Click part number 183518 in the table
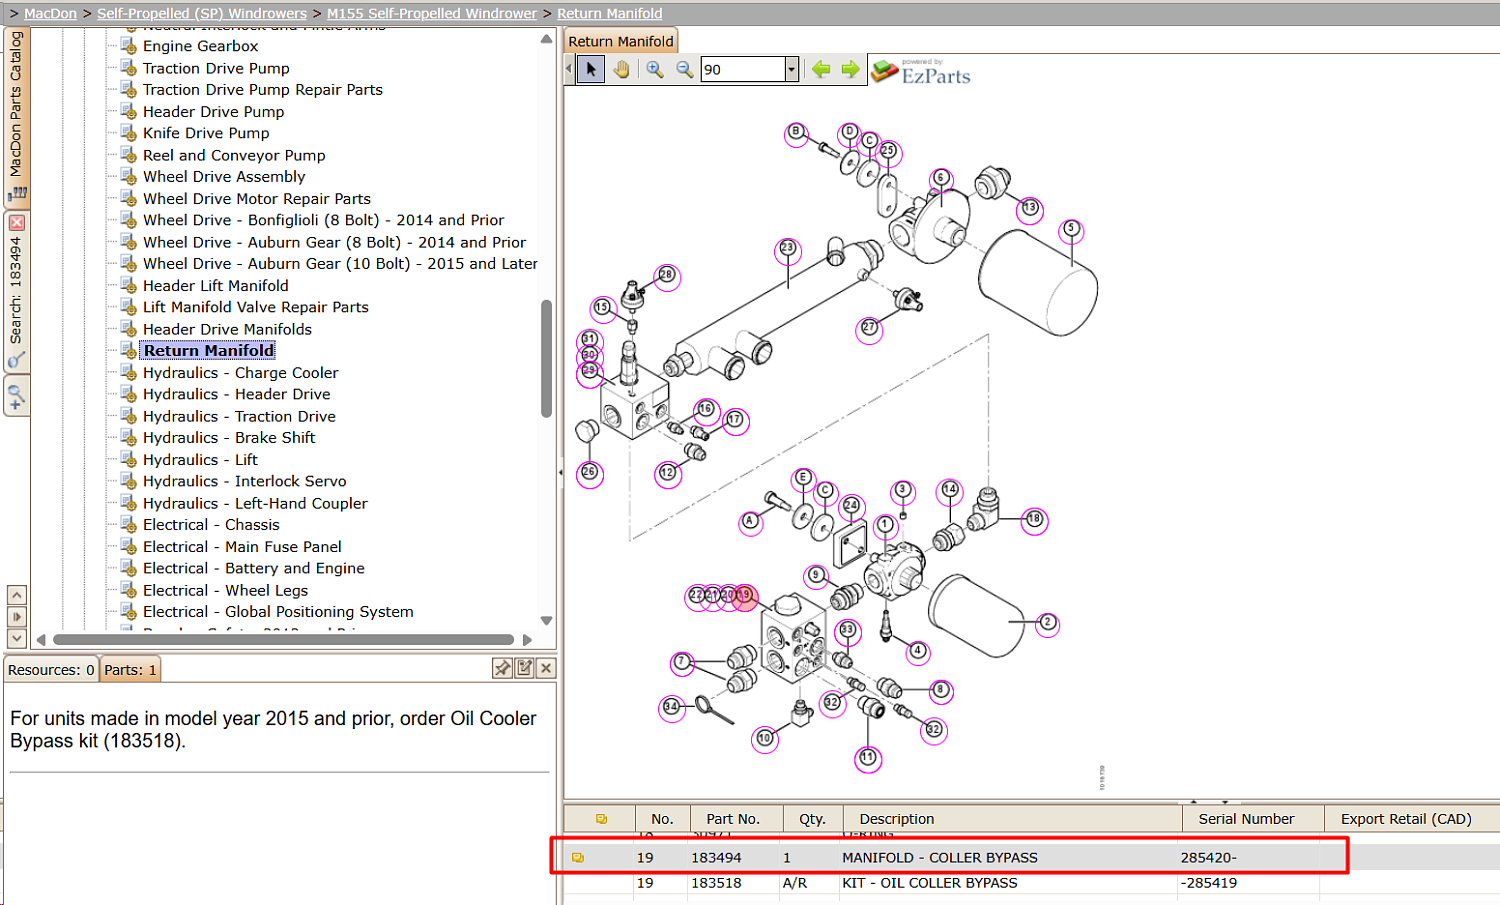The image size is (1500, 905). click(x=716, y=883)
